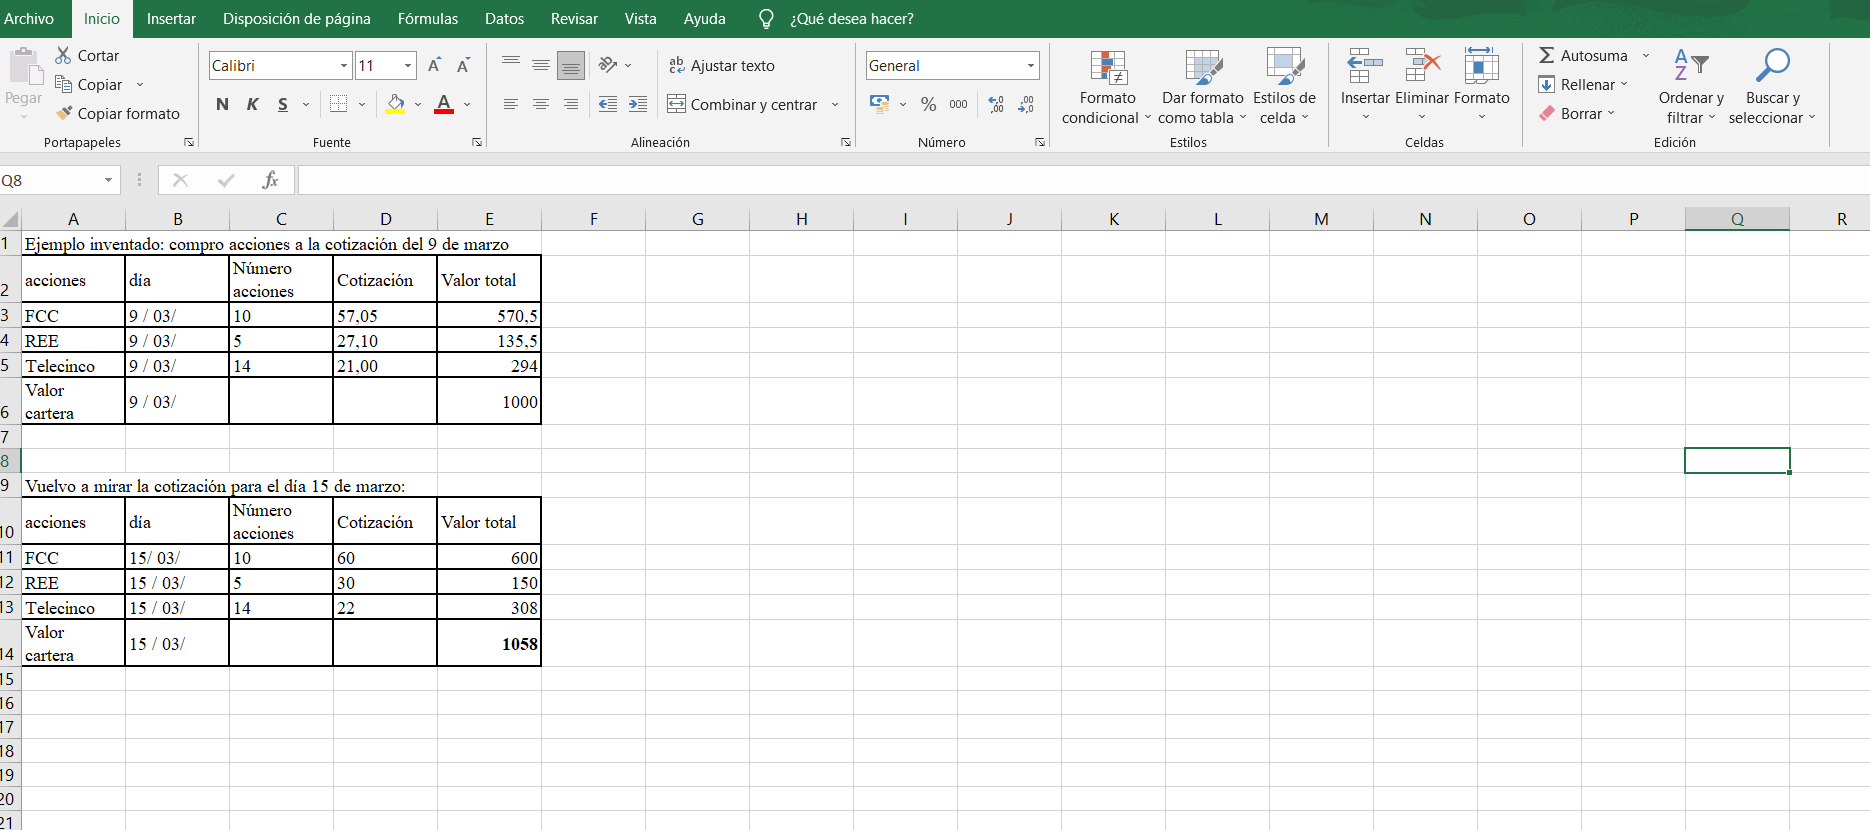Switch to the Datos tab

(x=505, y=18)
